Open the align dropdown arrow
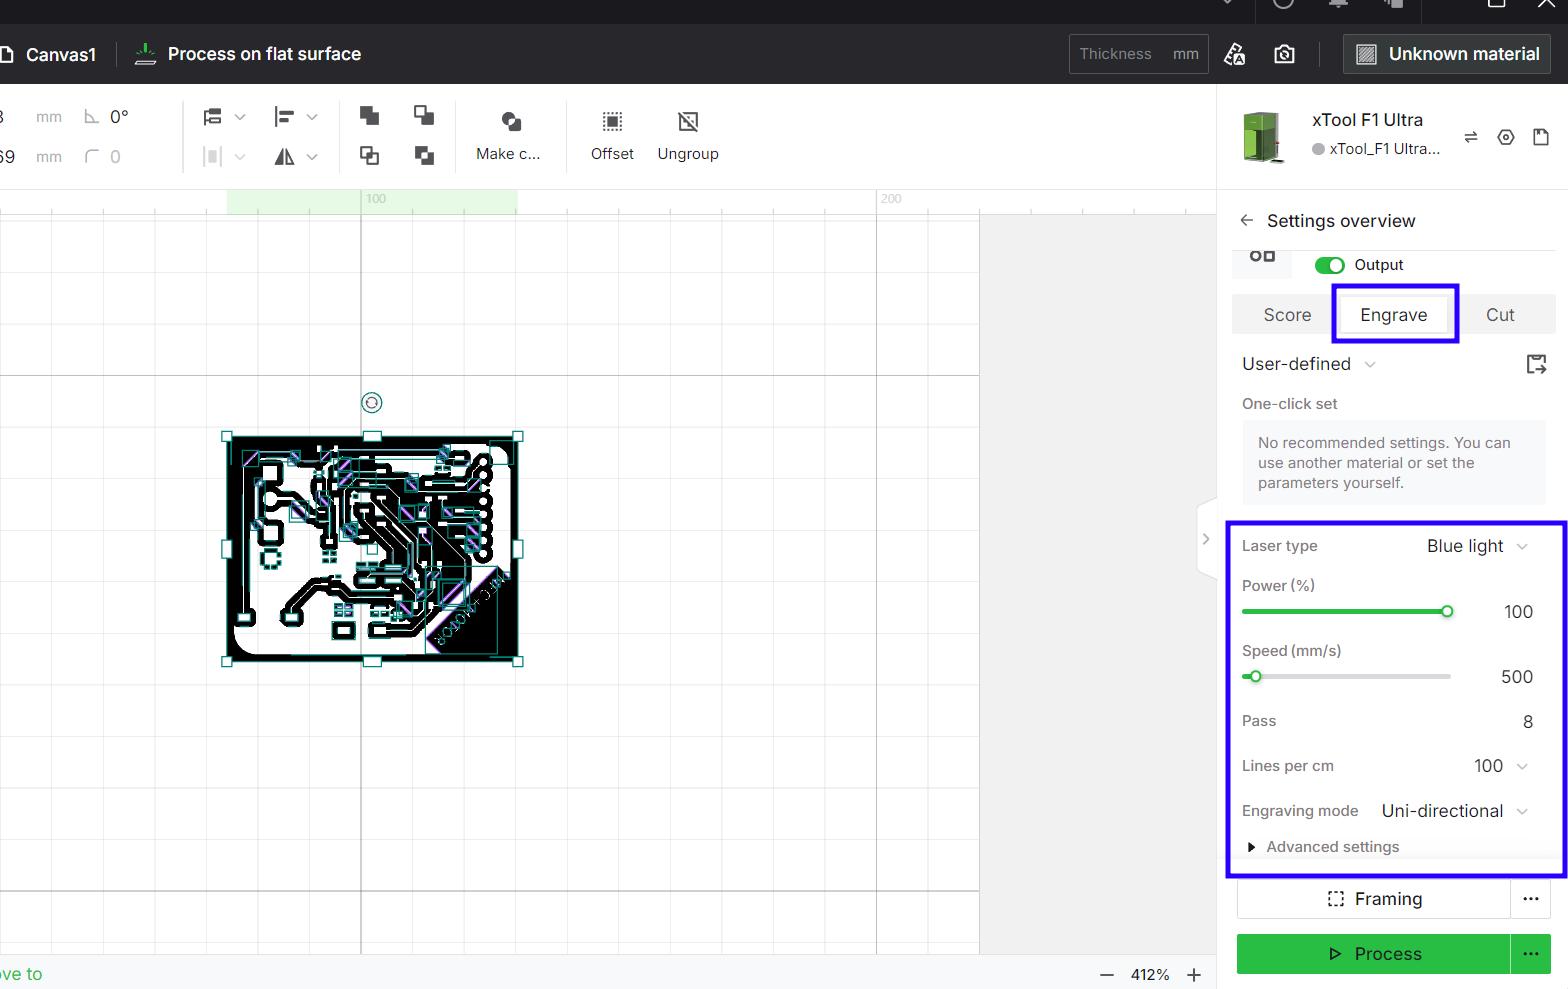Image resolution: width=1568 pixels, height=989 pixels. (240, 117)
